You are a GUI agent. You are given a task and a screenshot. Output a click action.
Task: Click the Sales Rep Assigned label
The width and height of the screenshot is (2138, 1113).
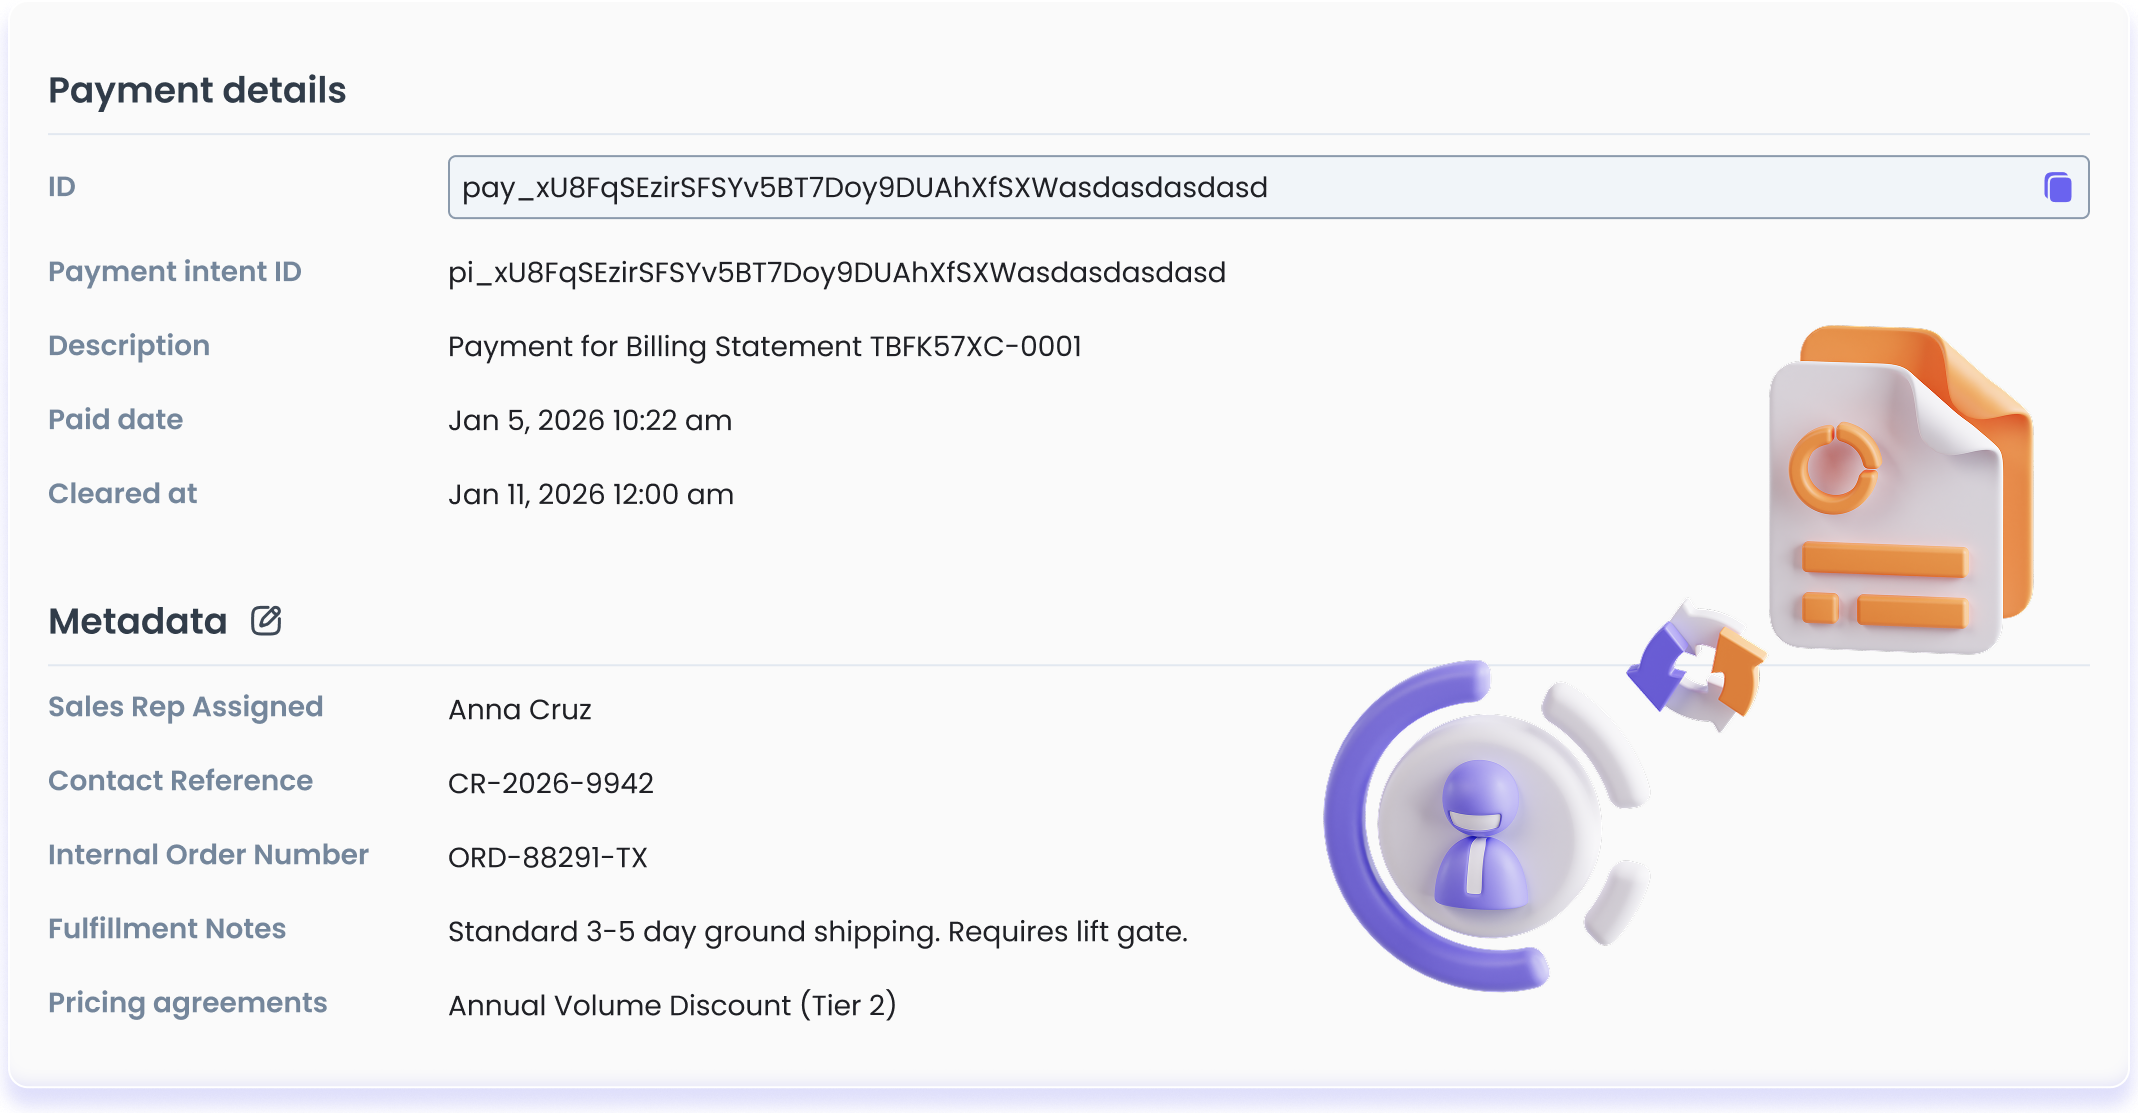pos(185,706)
